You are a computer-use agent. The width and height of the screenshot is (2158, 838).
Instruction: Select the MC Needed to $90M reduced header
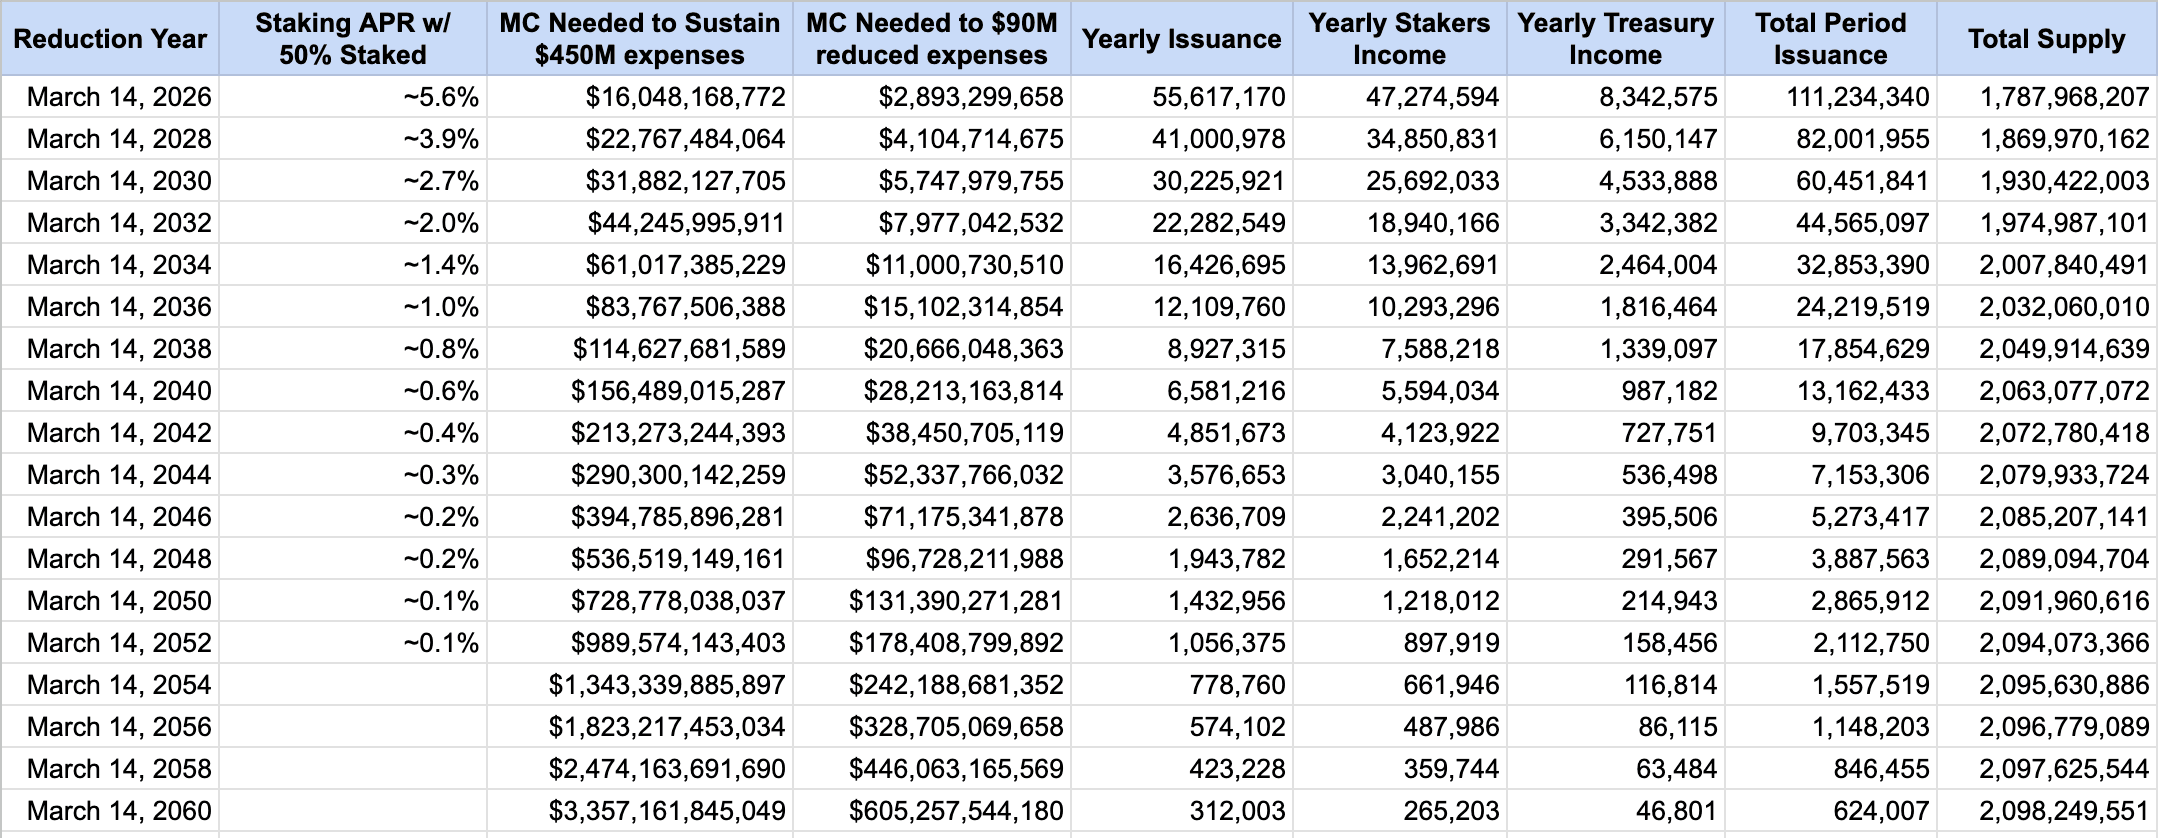click(x=931, y=39)
